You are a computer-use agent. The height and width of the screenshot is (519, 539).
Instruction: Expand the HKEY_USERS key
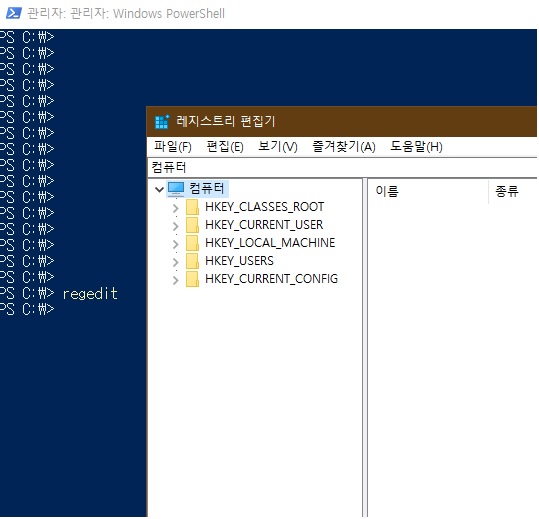click(x=176, y=263)
